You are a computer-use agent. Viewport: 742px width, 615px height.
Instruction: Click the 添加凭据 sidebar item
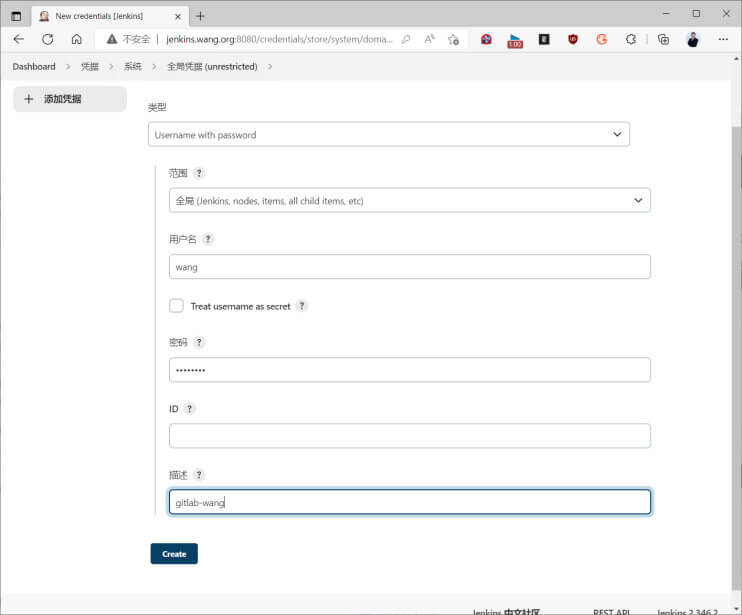click(x=70, y=99)
